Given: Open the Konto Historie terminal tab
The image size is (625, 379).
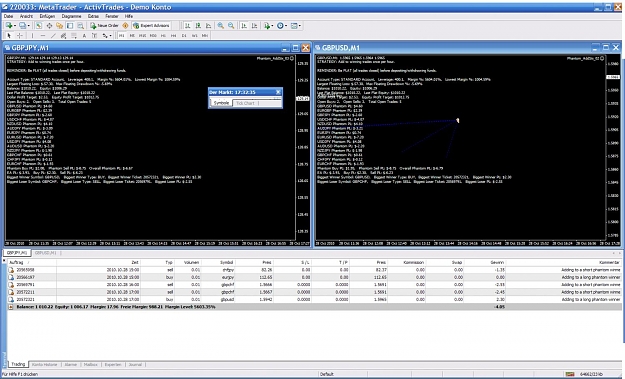Looking at the screenshot, I should (45, 364).
